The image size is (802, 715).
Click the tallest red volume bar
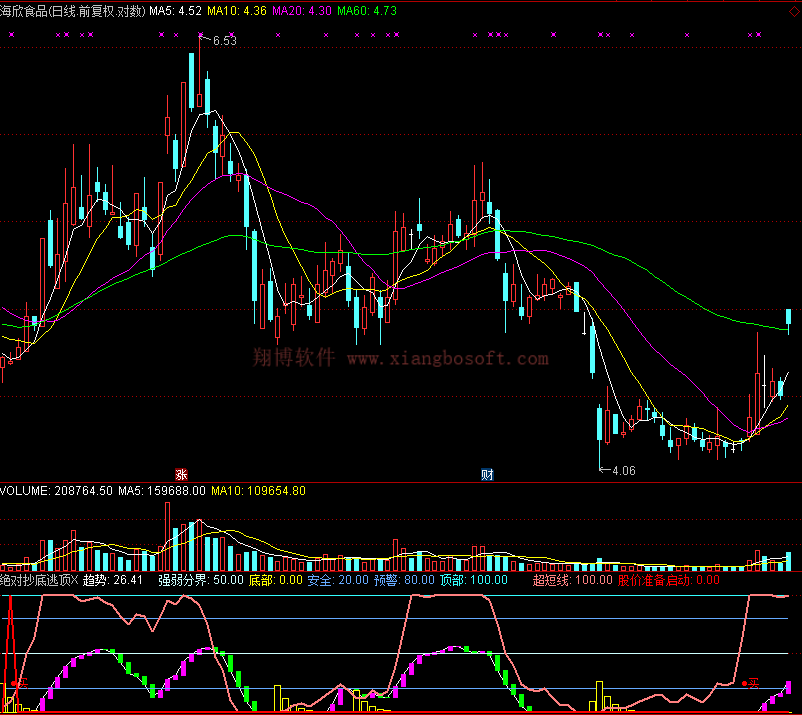[167, 537]
